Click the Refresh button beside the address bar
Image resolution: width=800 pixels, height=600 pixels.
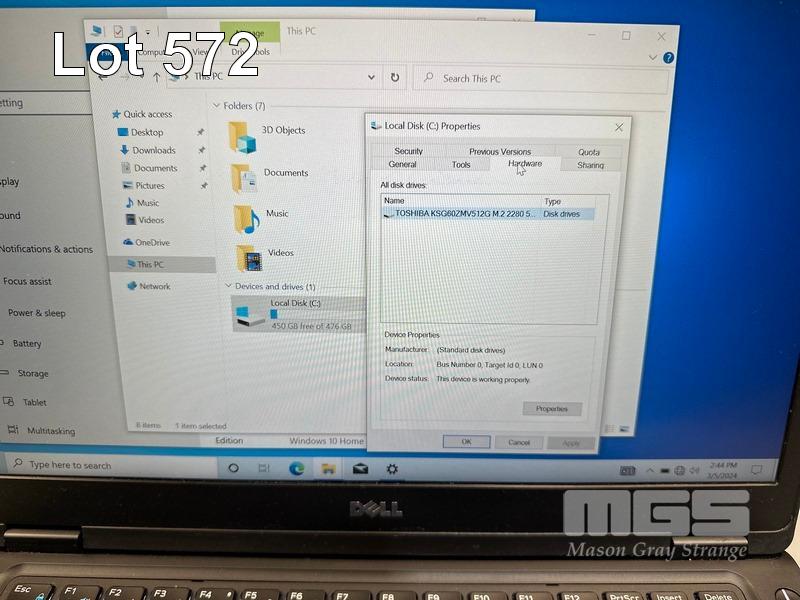[395, 78]
